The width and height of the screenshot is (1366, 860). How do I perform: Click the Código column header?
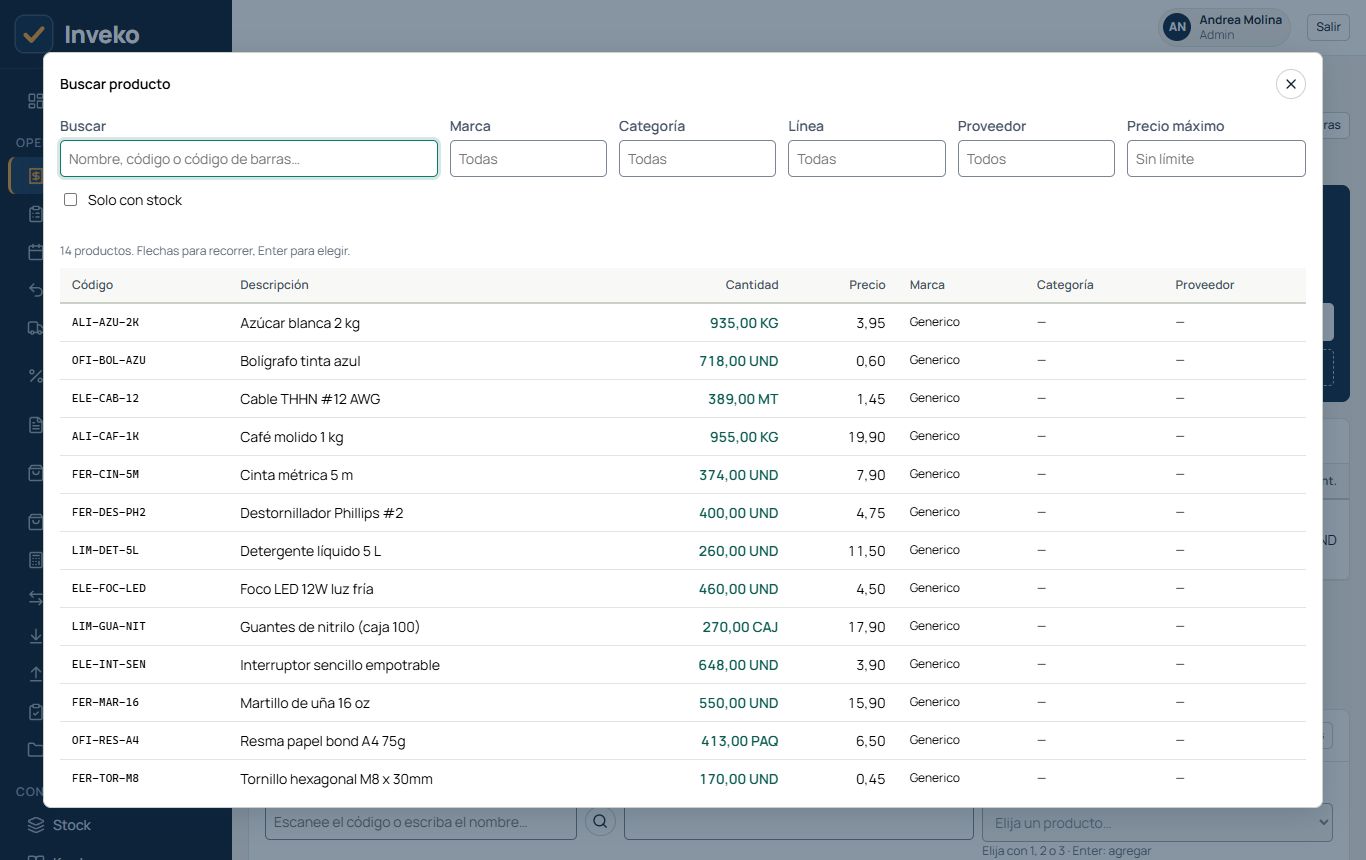pos(92,285)
